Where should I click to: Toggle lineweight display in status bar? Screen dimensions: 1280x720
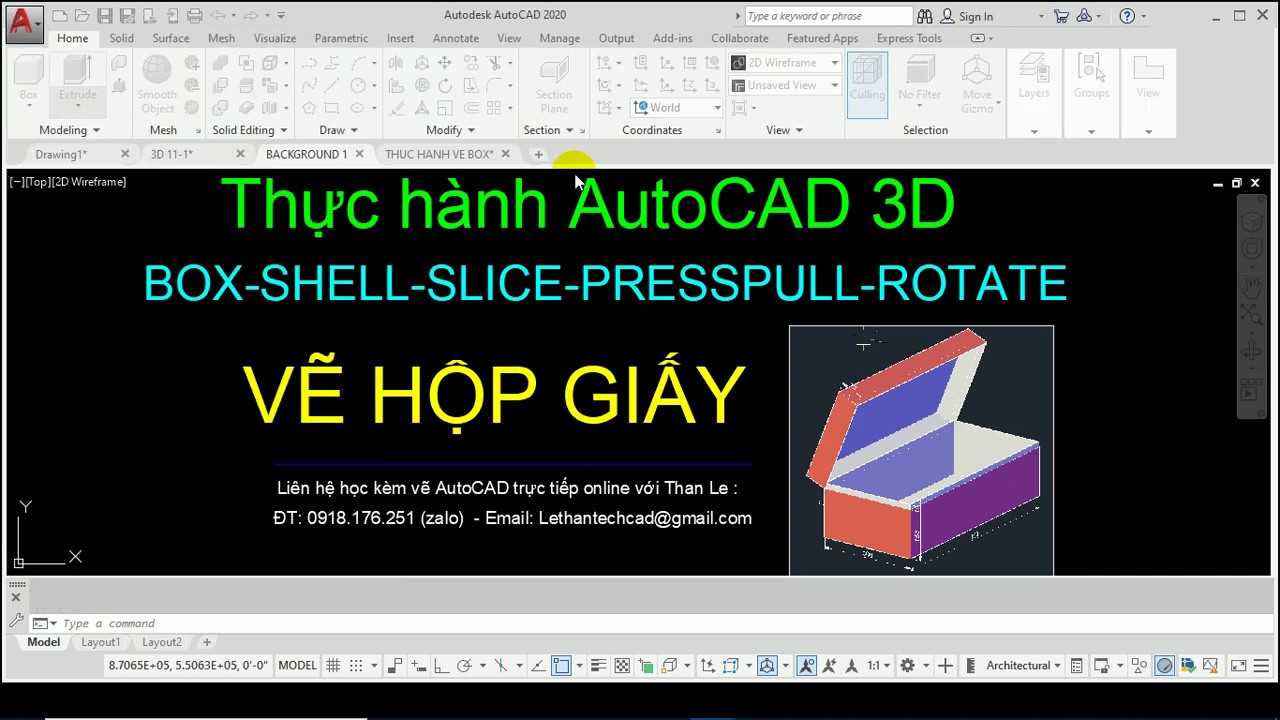coord(599,666)
